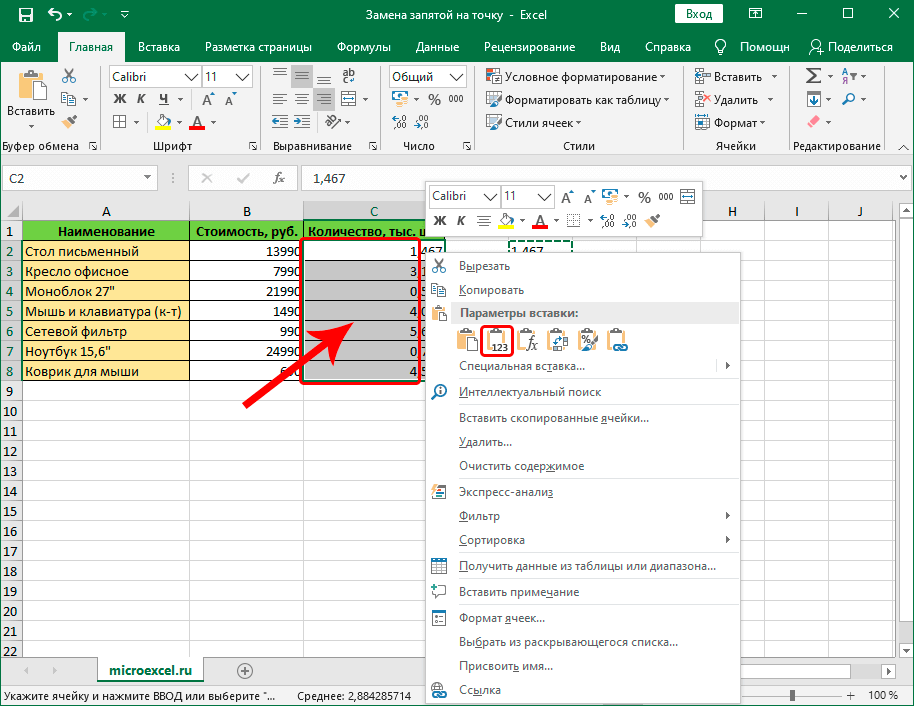Choose Paste Formulas fx option
The image size is (914, 706).
click(x=527, y=340)
